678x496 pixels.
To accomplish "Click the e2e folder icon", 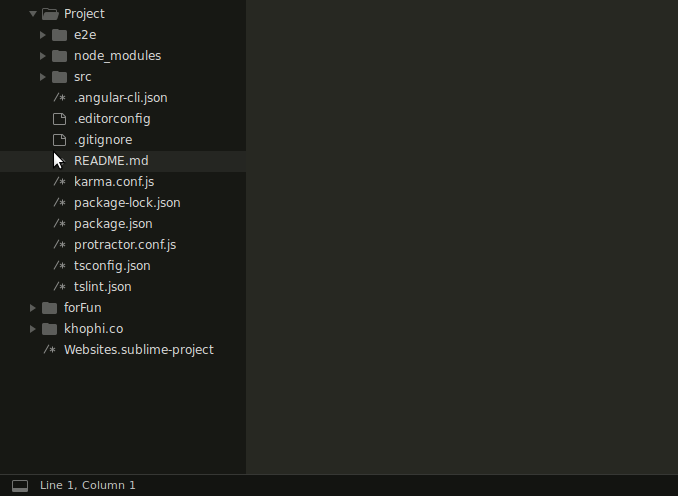I will (x=59, y=35).
